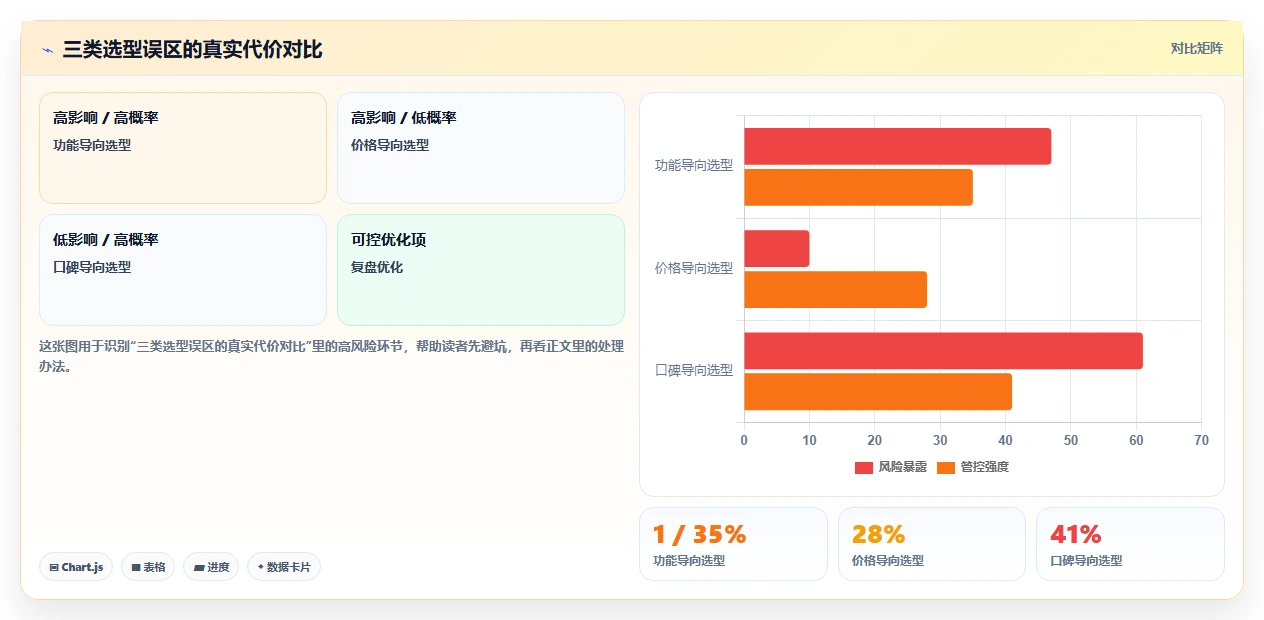
Task: Click chart y-axis label 口碑导向选型
Action: click(694, 370)
